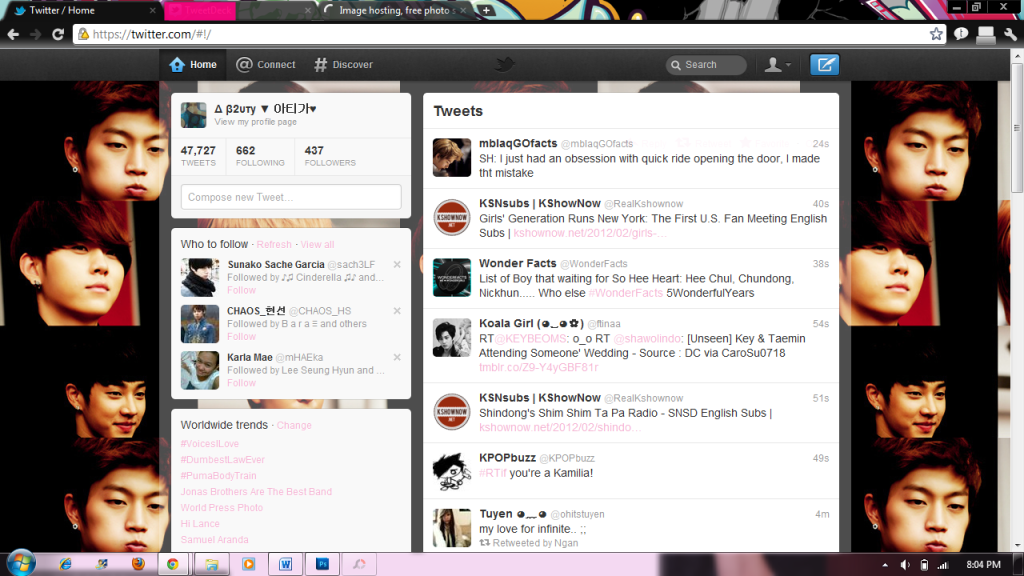The height and width of the screenshot is (576, 1024).
Task: Open the profile account dropdown menu
Action: coord(777,65)
